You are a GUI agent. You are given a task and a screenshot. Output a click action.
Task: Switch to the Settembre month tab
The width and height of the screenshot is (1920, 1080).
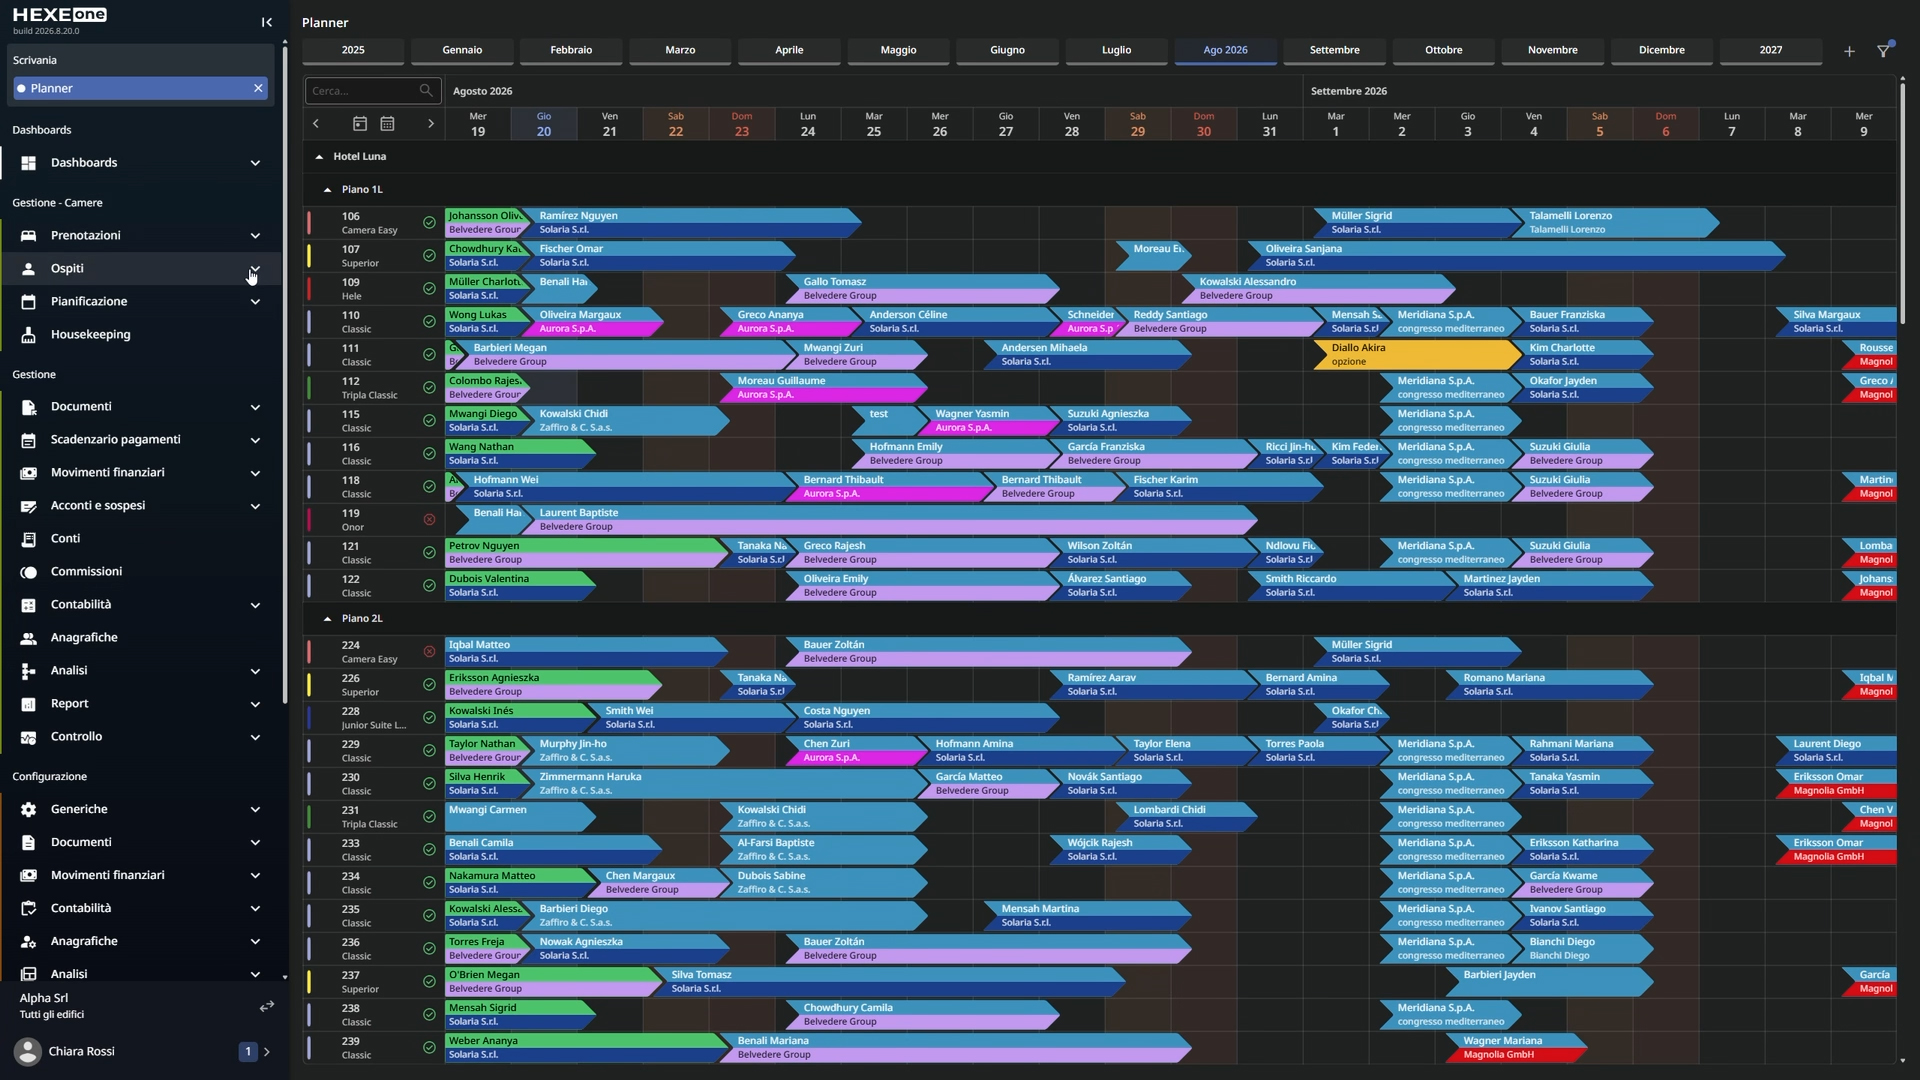point(1334,50)
